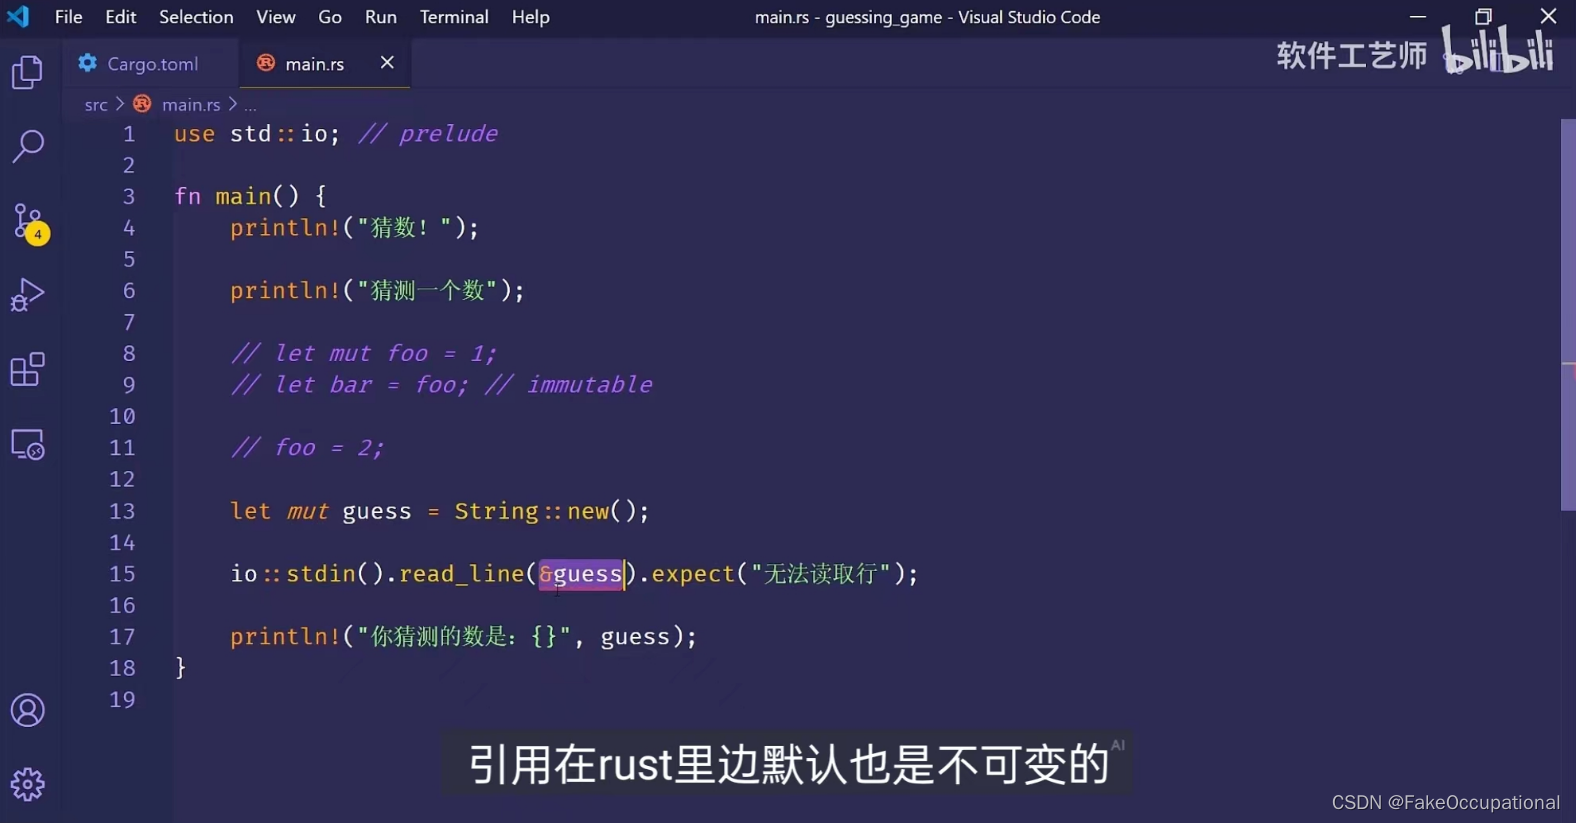
Task: Click 'read_line' method call
Action: coord(461,574)
